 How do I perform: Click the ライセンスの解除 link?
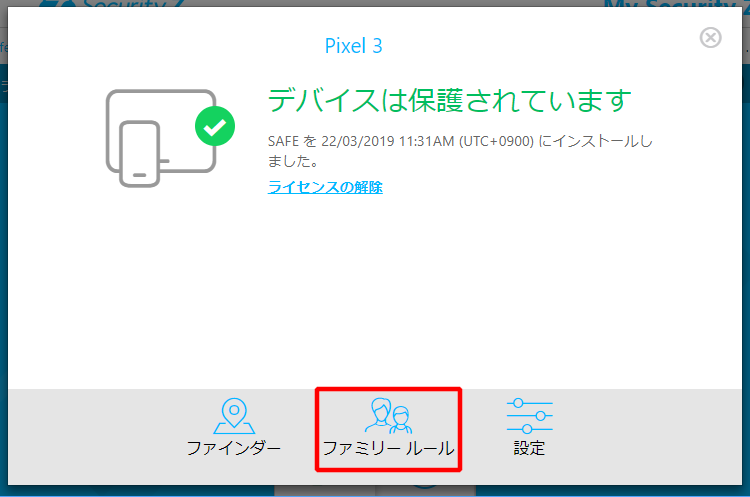[325, 187]
